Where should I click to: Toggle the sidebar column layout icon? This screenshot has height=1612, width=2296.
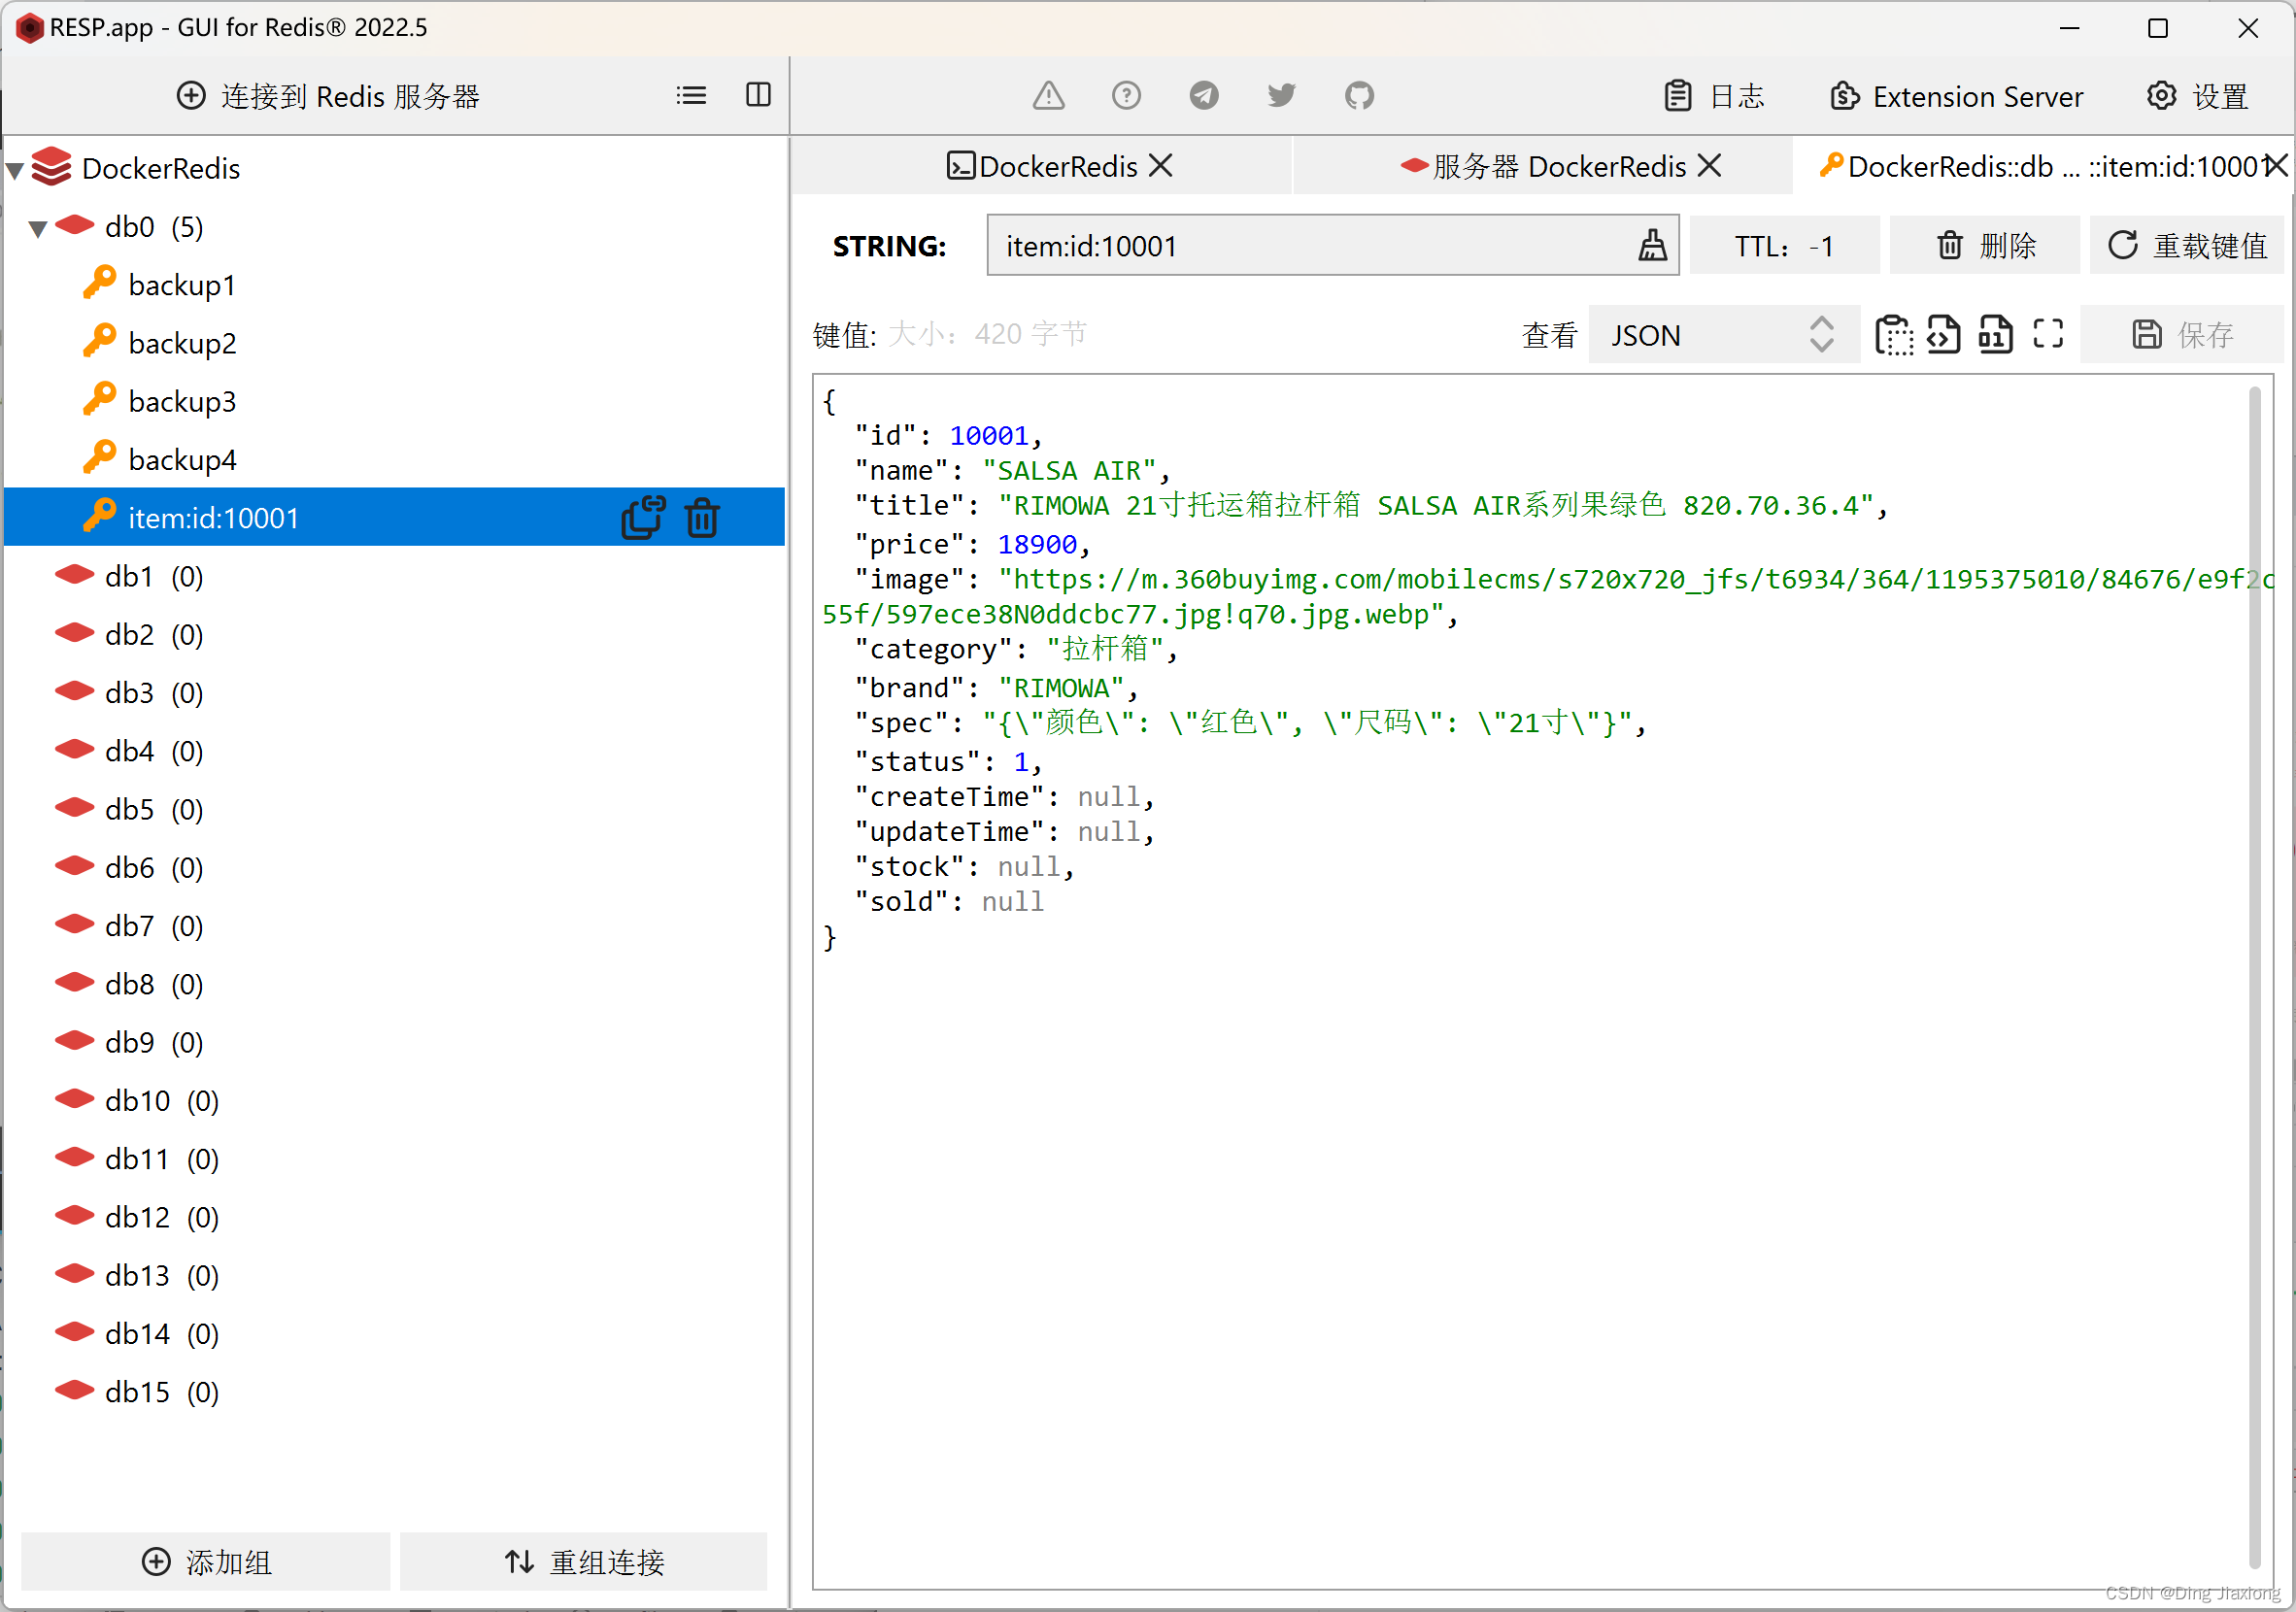(758, 95)
